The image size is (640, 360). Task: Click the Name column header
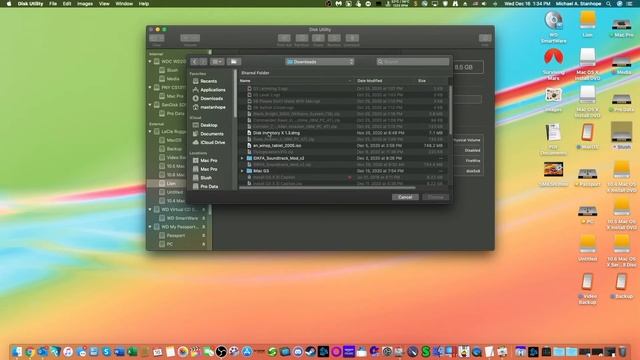click(x=296, y=81)
